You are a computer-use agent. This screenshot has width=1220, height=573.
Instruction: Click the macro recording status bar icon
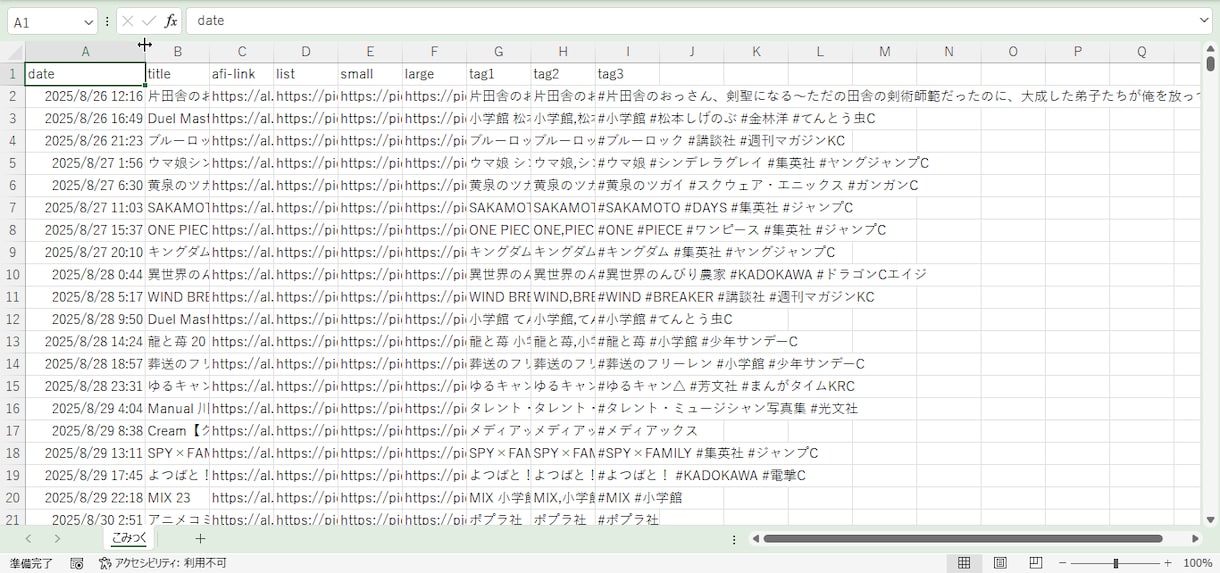coord(77,563)
